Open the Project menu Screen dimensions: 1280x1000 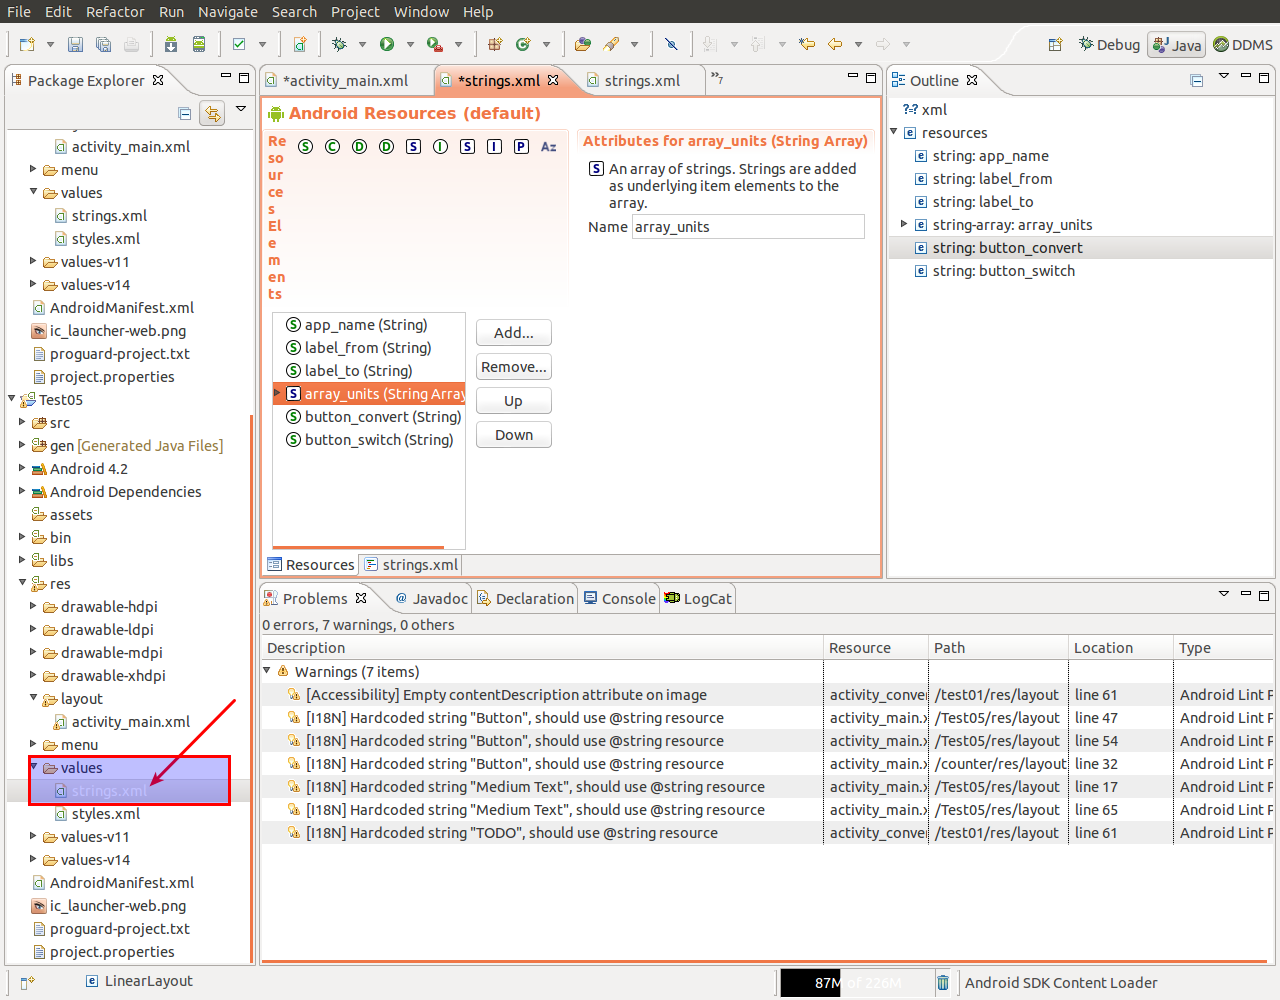[355, 12]
